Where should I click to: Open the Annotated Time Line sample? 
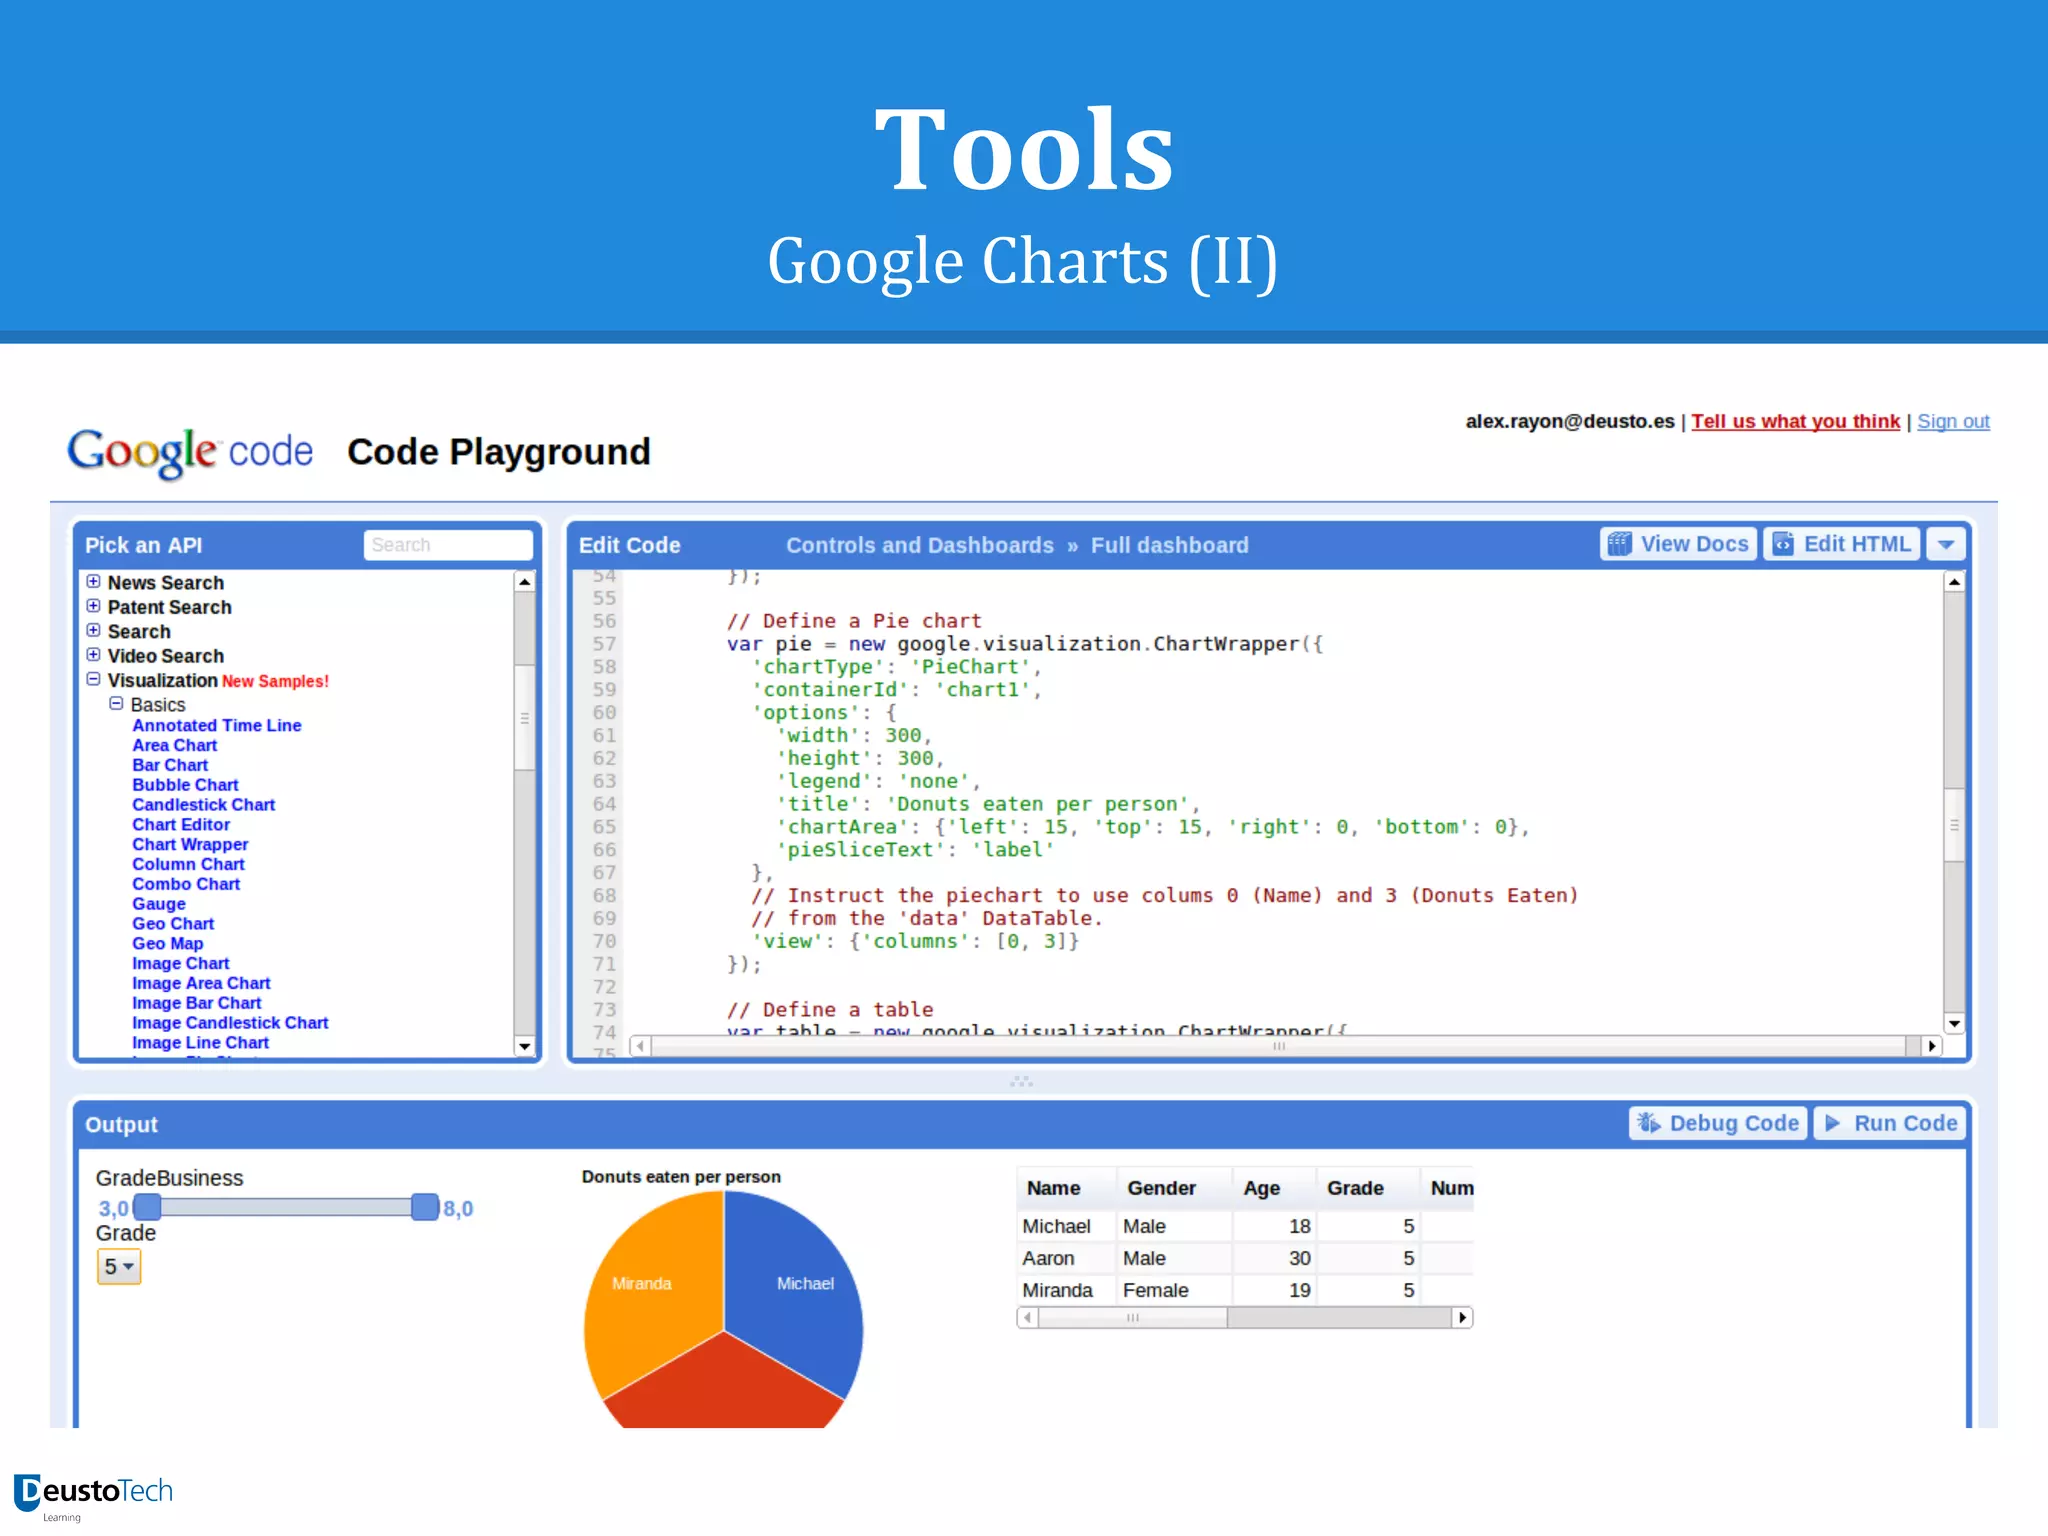tap(217, 725)
